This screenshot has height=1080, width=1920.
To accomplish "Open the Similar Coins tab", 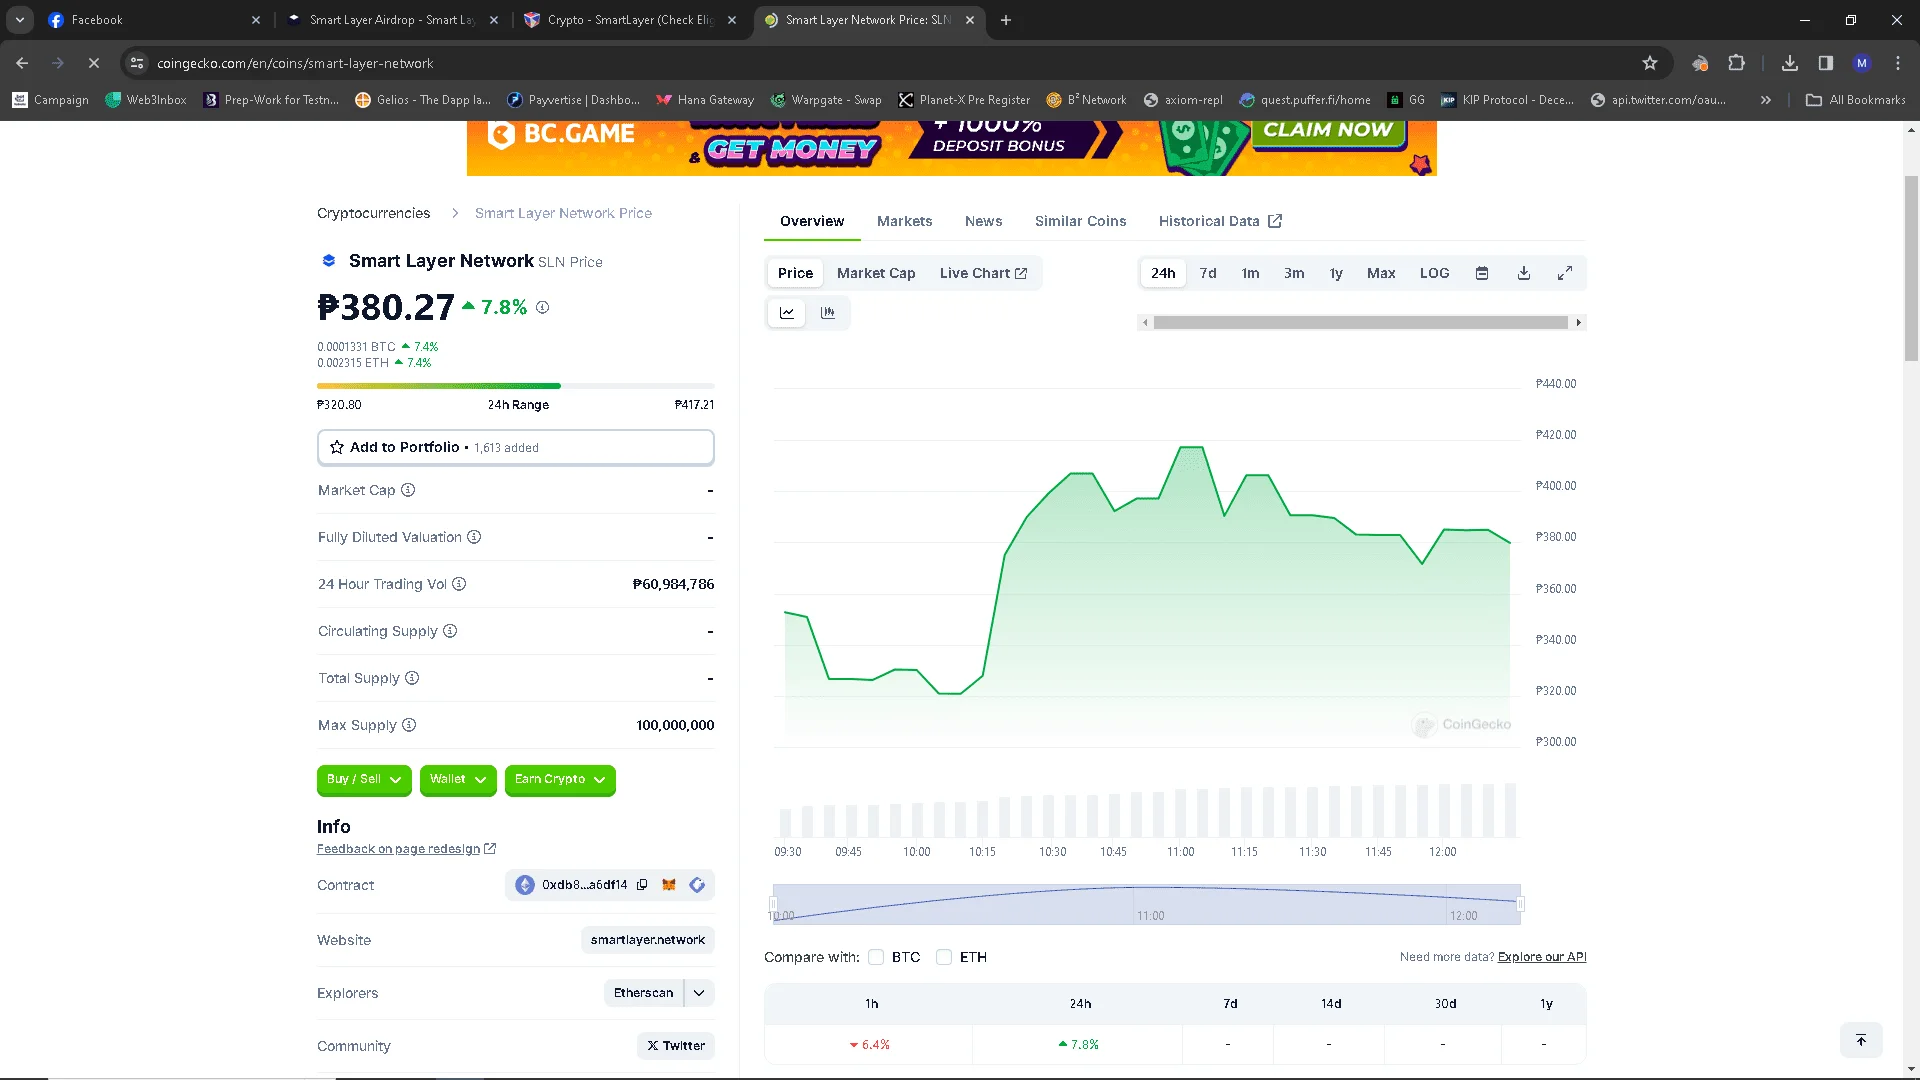I will [x=1080, y=221].
